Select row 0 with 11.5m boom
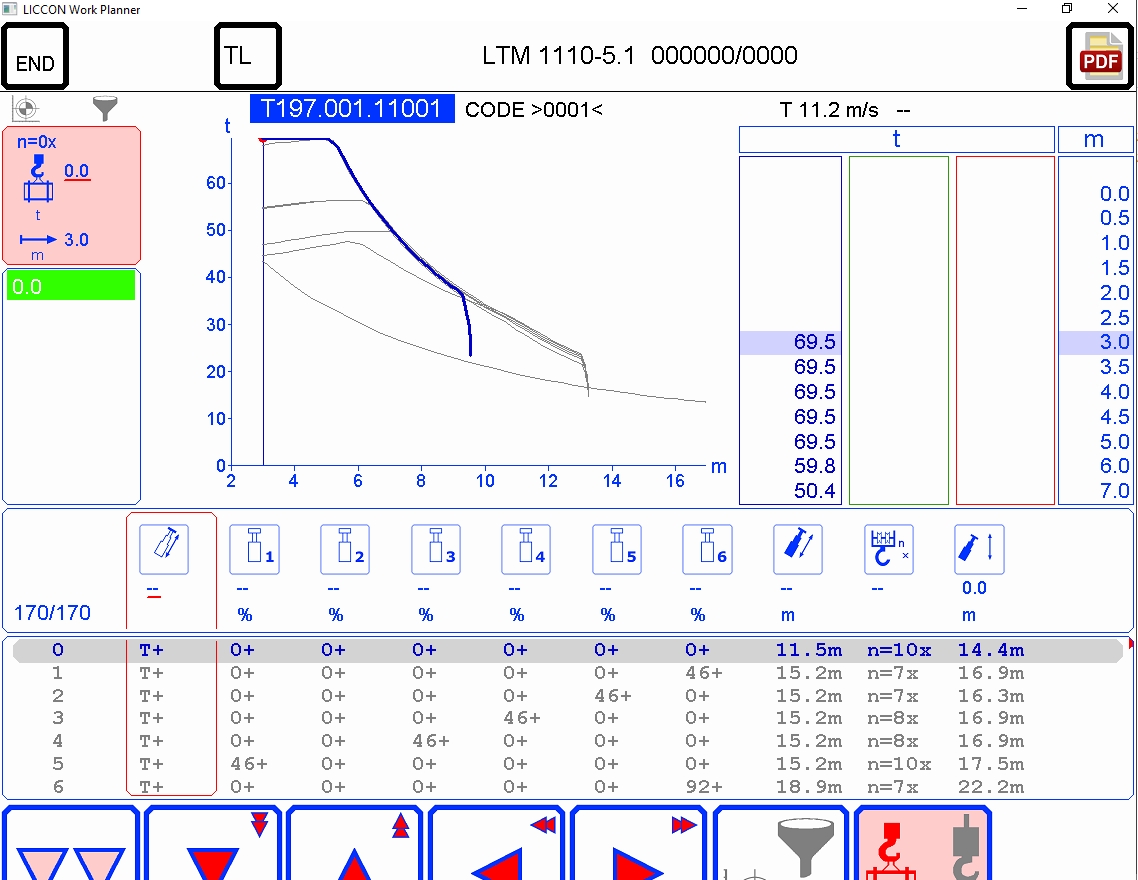Screen dimensions: 1138x880 [568, 650]
